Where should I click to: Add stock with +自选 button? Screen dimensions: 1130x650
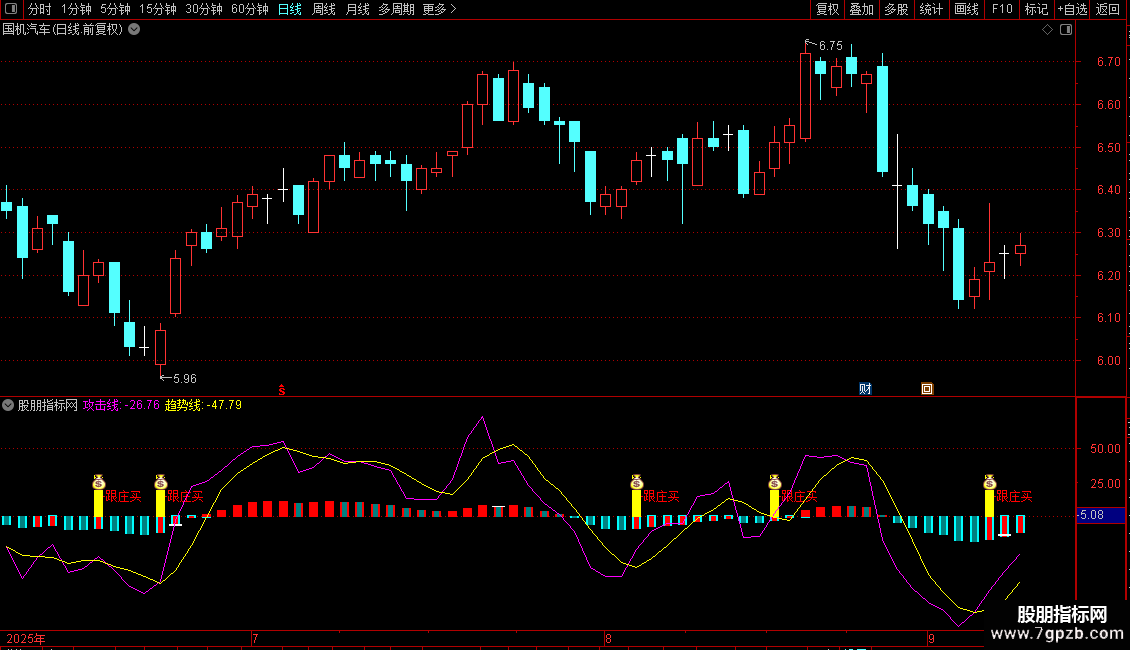tap(1072, 9)
